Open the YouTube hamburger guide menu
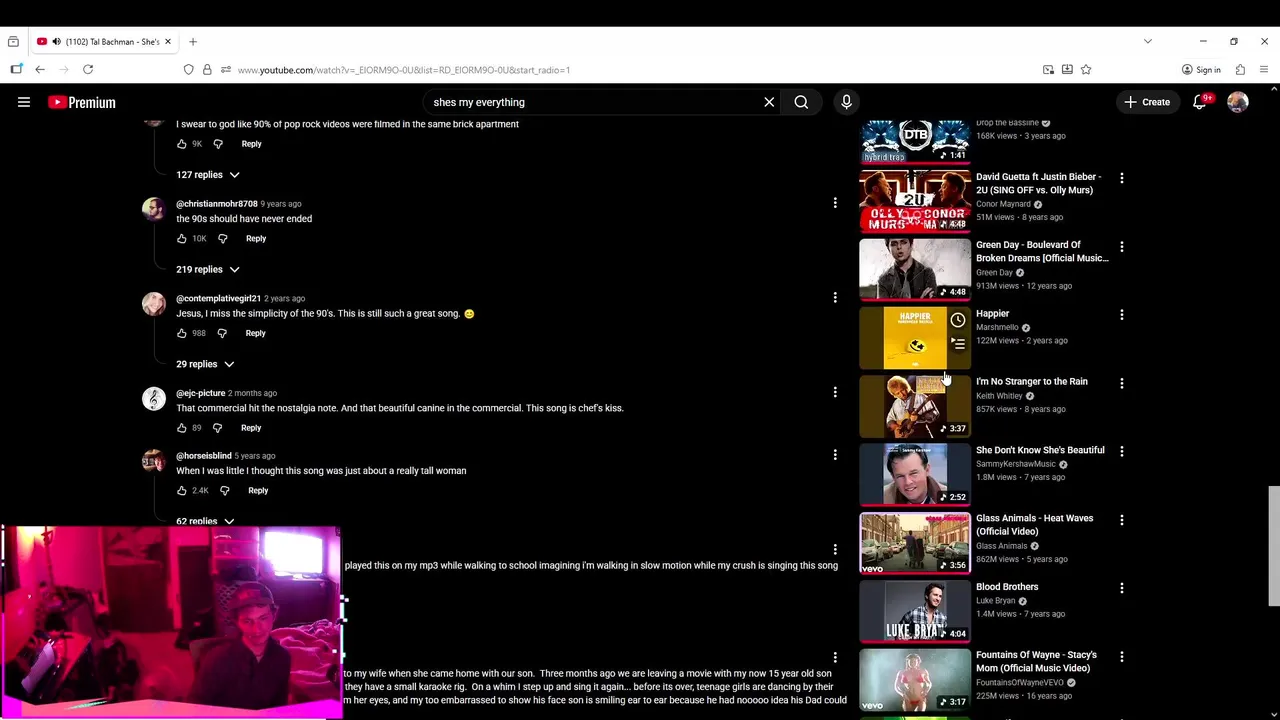The height and width of the screenshot is (720, 1280). point(24,102)
